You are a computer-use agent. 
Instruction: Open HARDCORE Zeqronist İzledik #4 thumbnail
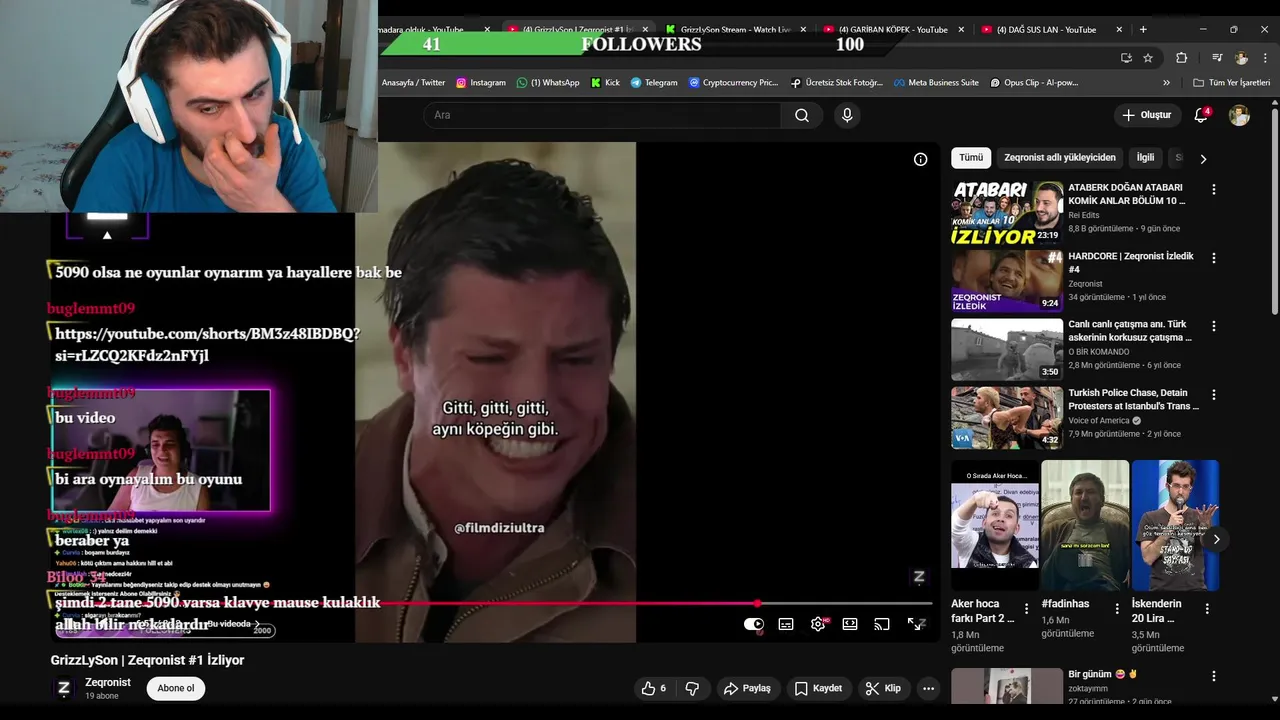1007,281
